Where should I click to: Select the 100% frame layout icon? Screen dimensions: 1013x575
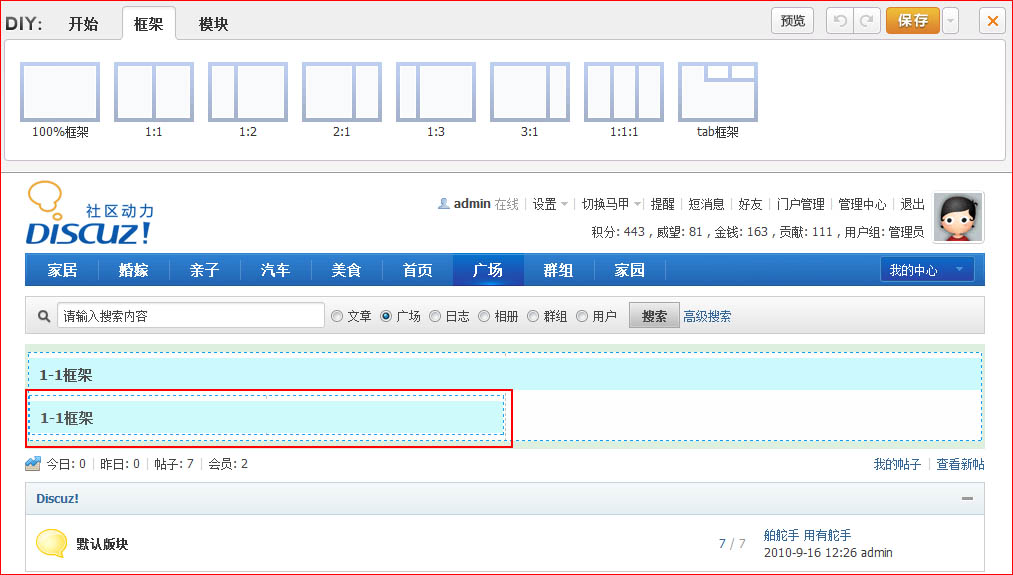(60, 92)
